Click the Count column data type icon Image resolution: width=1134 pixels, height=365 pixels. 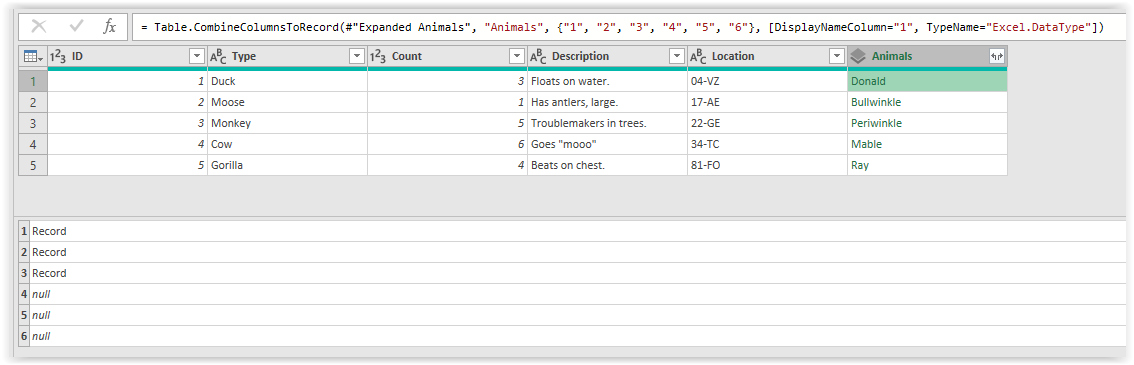tap(379, 56)
